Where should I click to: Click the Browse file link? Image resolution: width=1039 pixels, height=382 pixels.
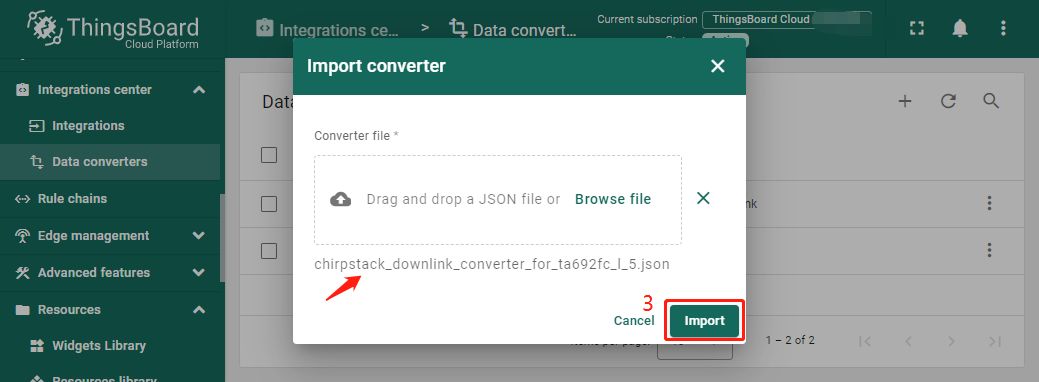tap(613, 199)
